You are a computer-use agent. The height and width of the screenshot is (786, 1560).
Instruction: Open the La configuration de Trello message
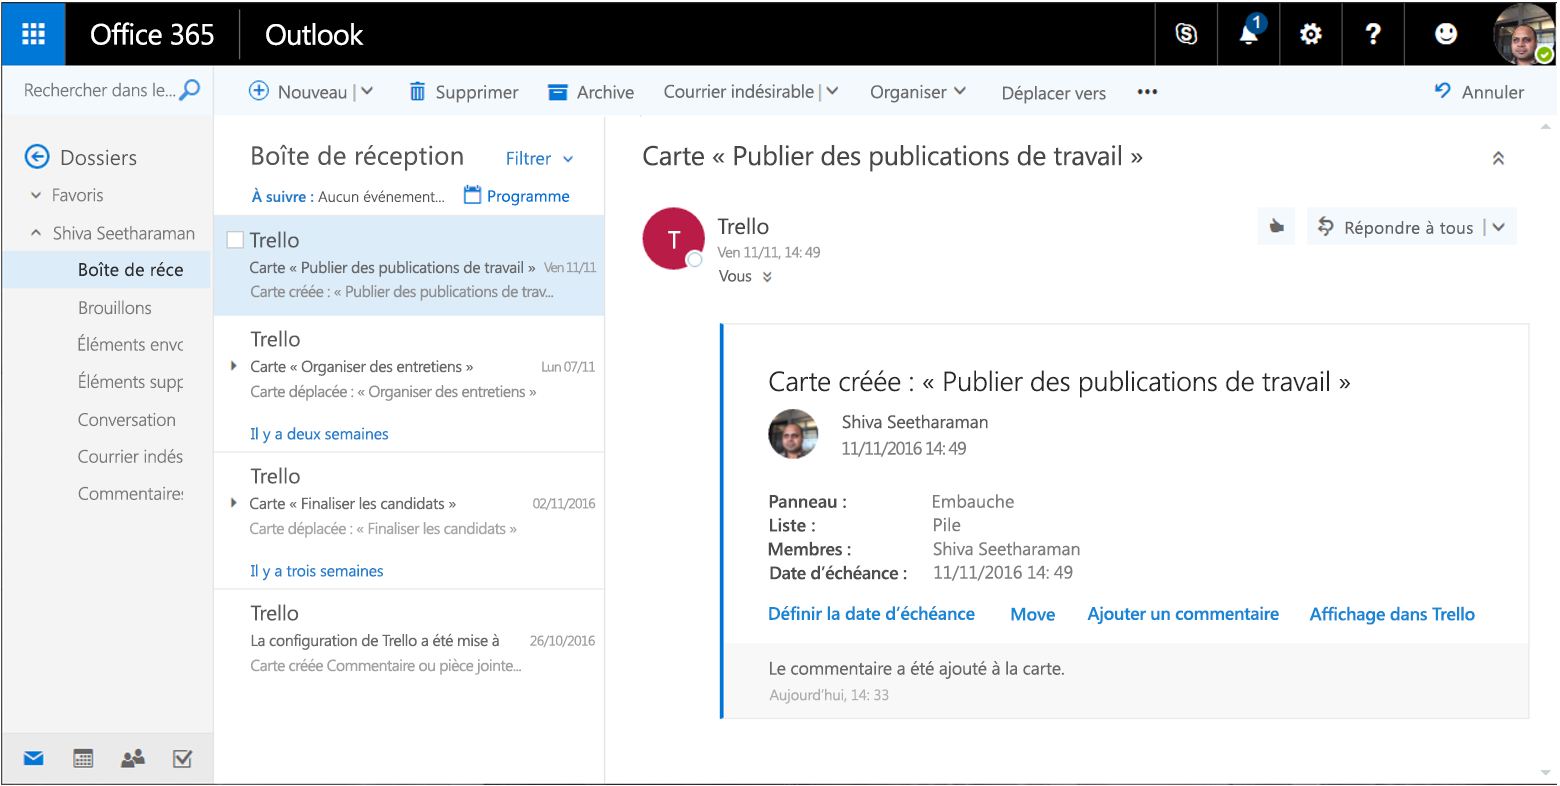pyautogui.click(x=409, y=639)
